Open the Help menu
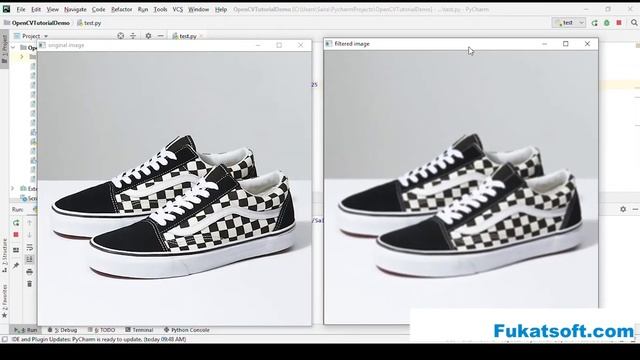The width and height of the screenshot is (640, 360). [x=221, y=9]
